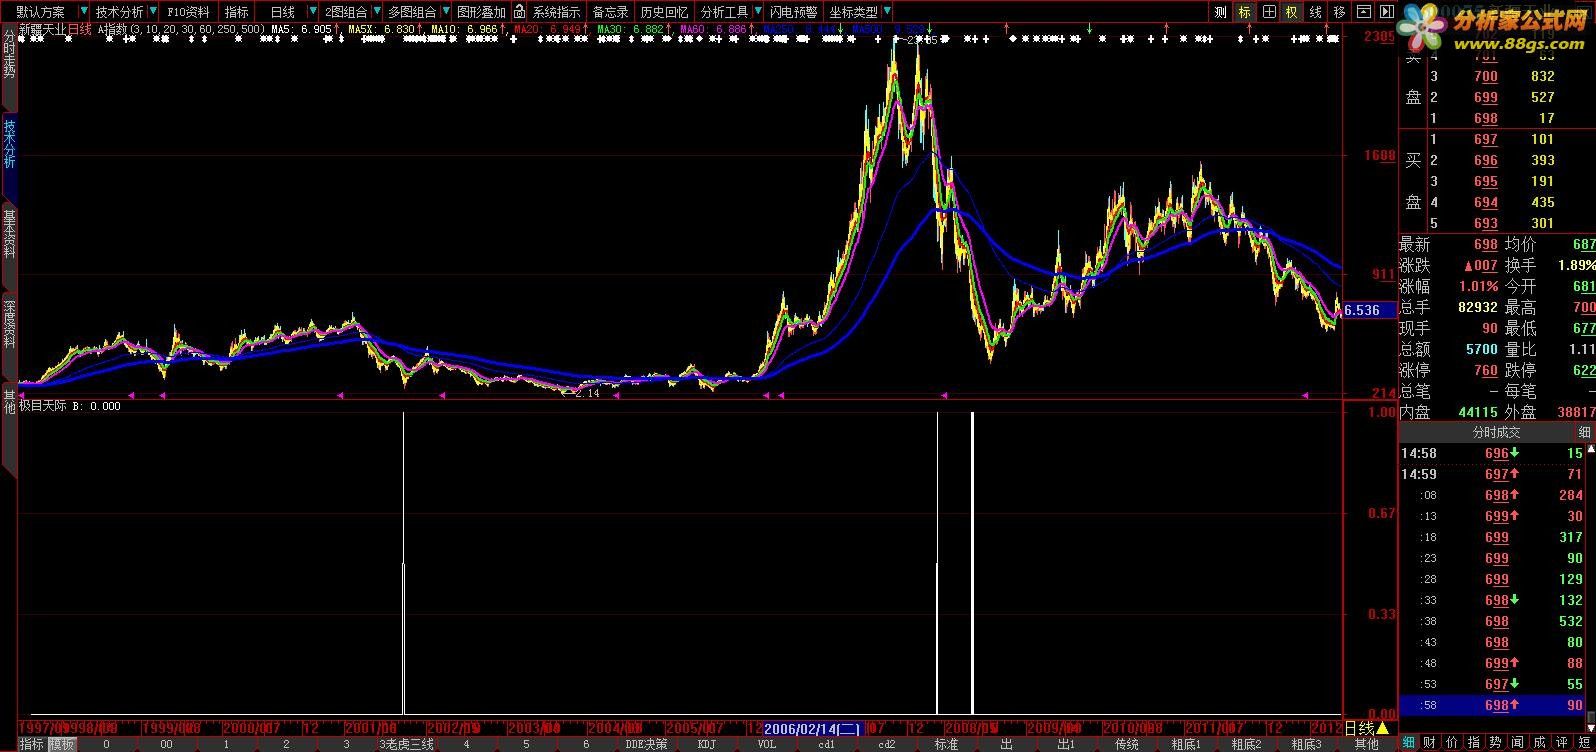
Task: Select the cd2 template tab
Action: [x=887, y=744]
